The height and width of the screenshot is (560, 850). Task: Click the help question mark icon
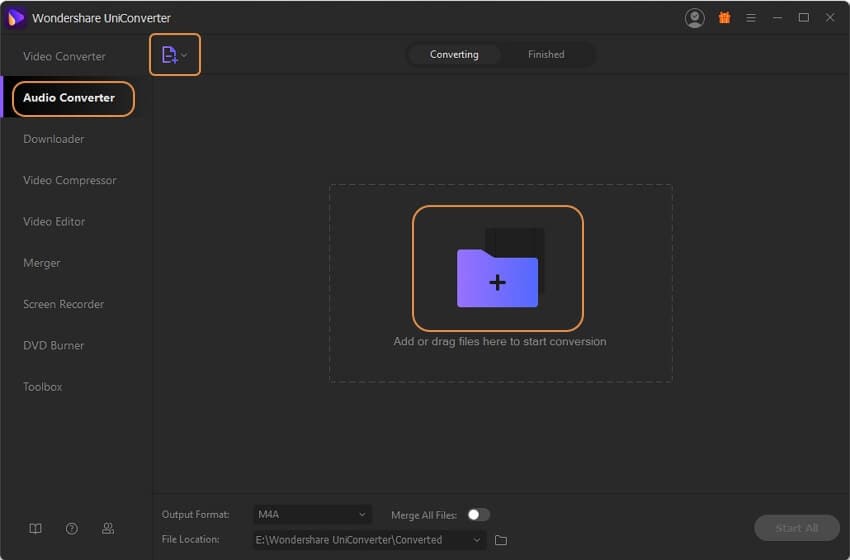72,529
